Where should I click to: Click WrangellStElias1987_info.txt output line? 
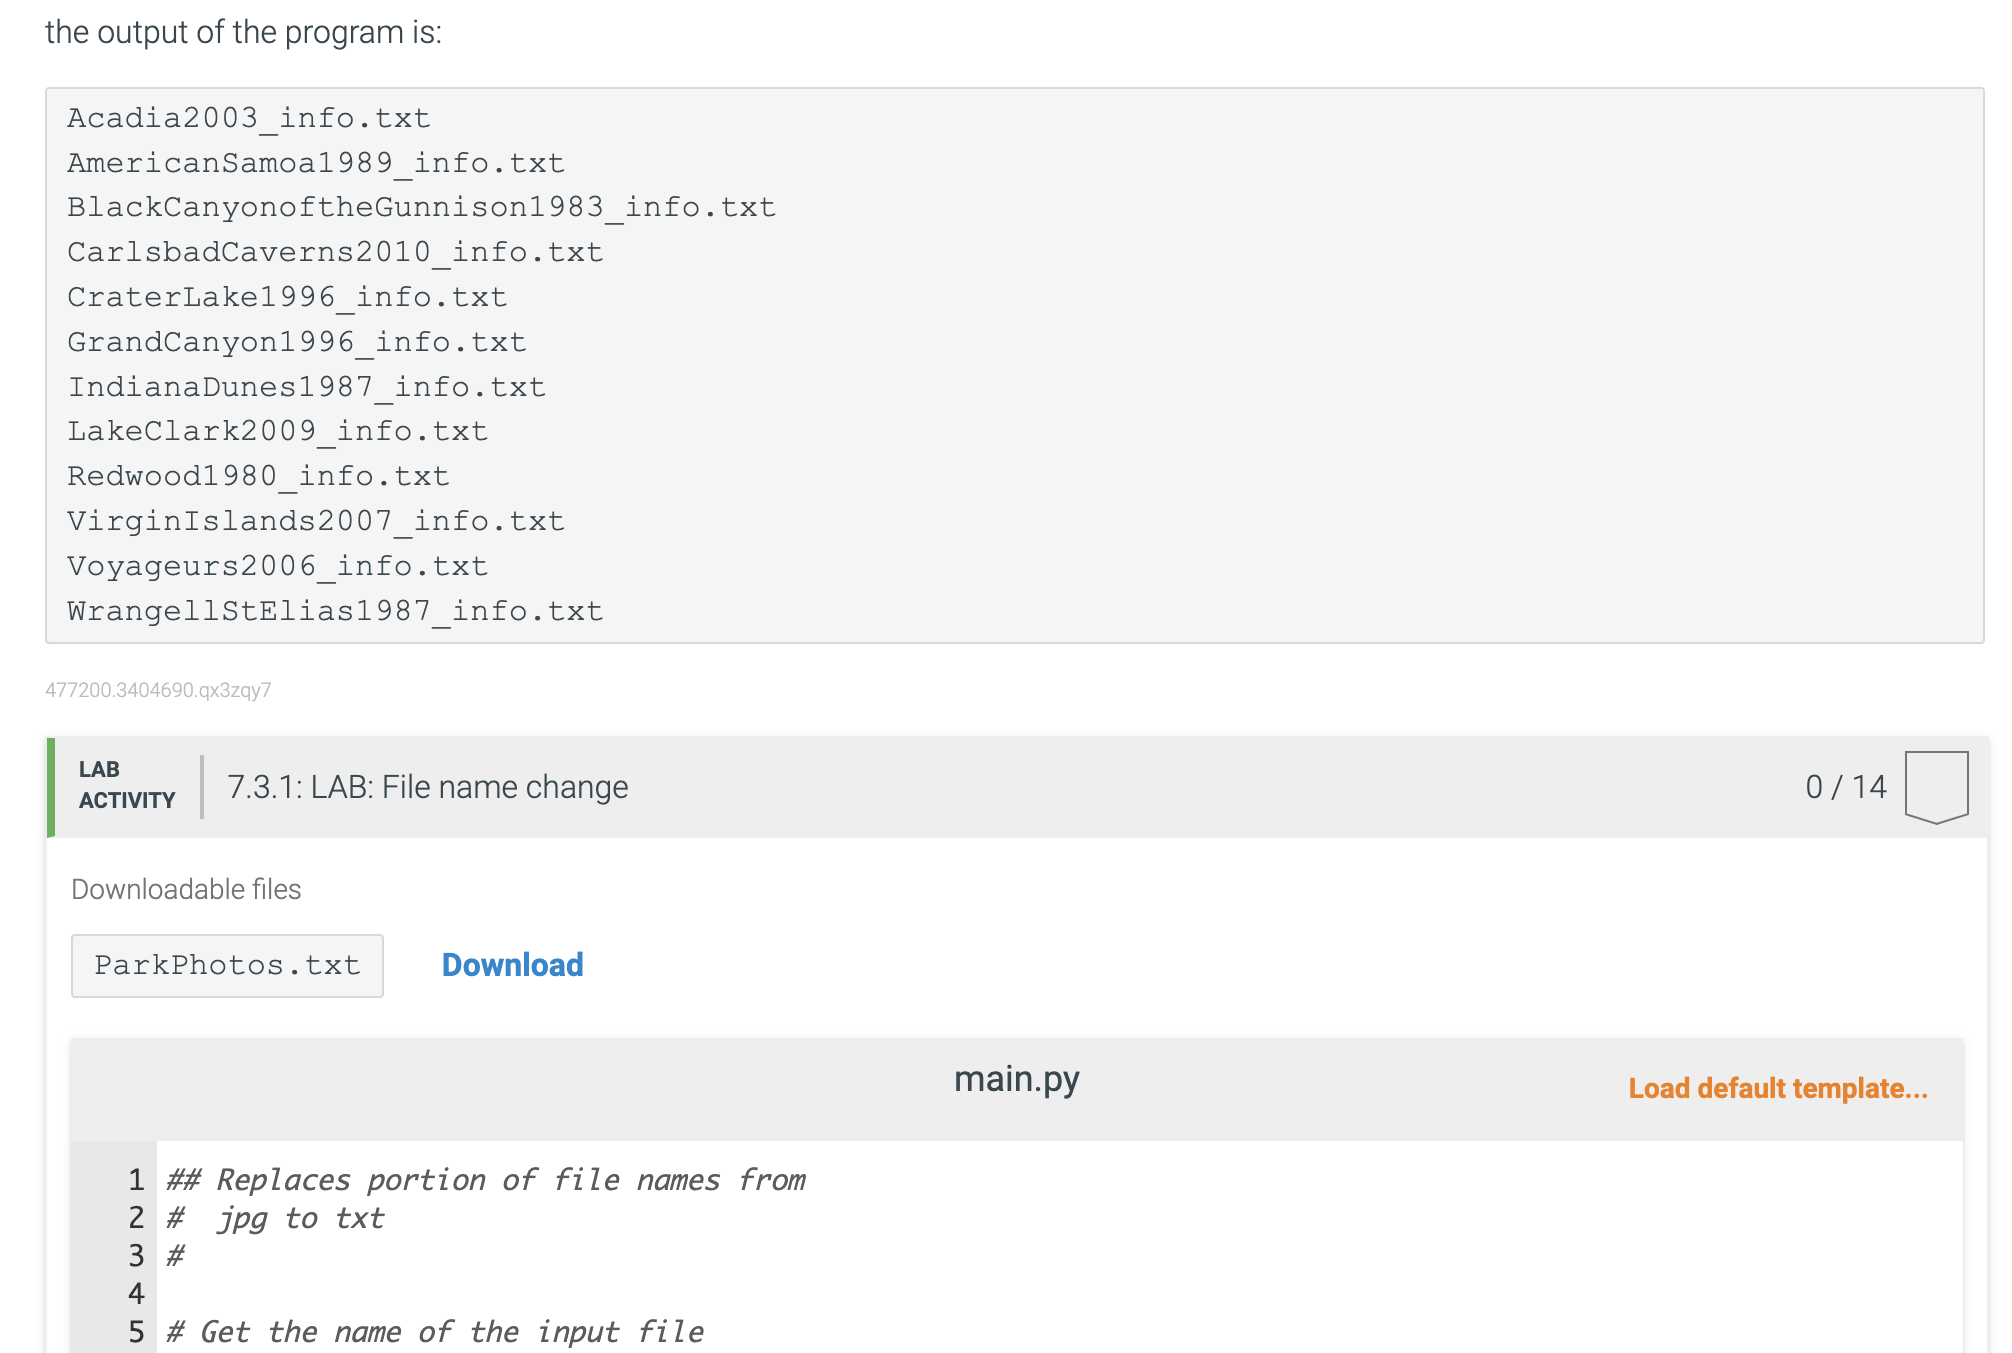(335, 611)
